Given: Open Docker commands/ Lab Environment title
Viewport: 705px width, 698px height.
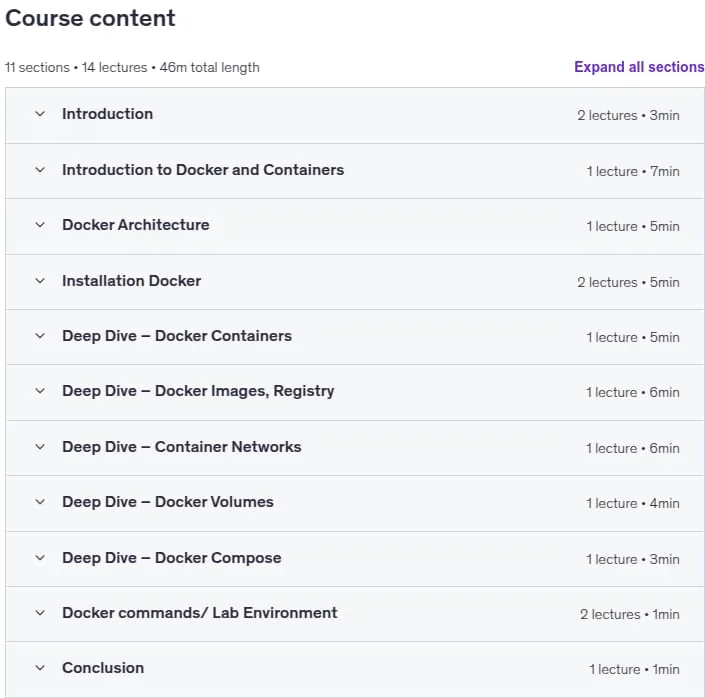Looking at the screenshot, I should point(200,613).
